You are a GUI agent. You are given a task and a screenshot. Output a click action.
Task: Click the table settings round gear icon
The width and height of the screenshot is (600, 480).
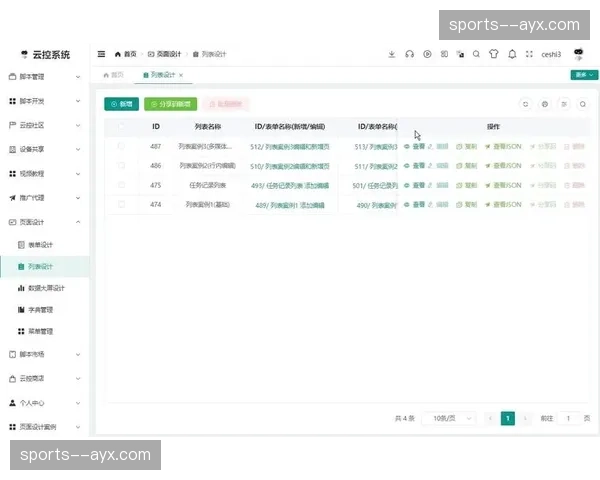pyautogui.click(x=545, y=104)
